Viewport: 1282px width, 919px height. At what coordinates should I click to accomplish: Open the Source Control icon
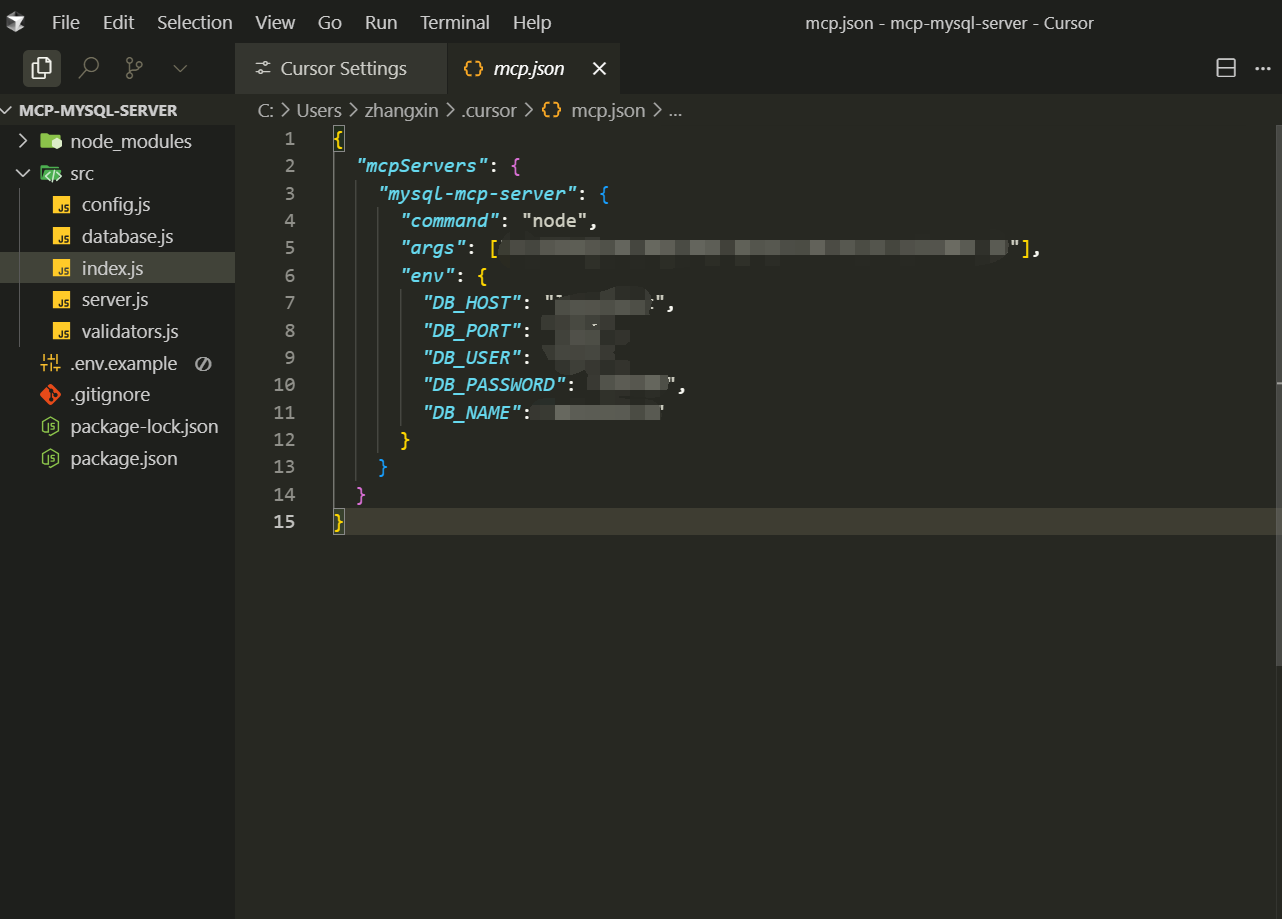[134, 68]
